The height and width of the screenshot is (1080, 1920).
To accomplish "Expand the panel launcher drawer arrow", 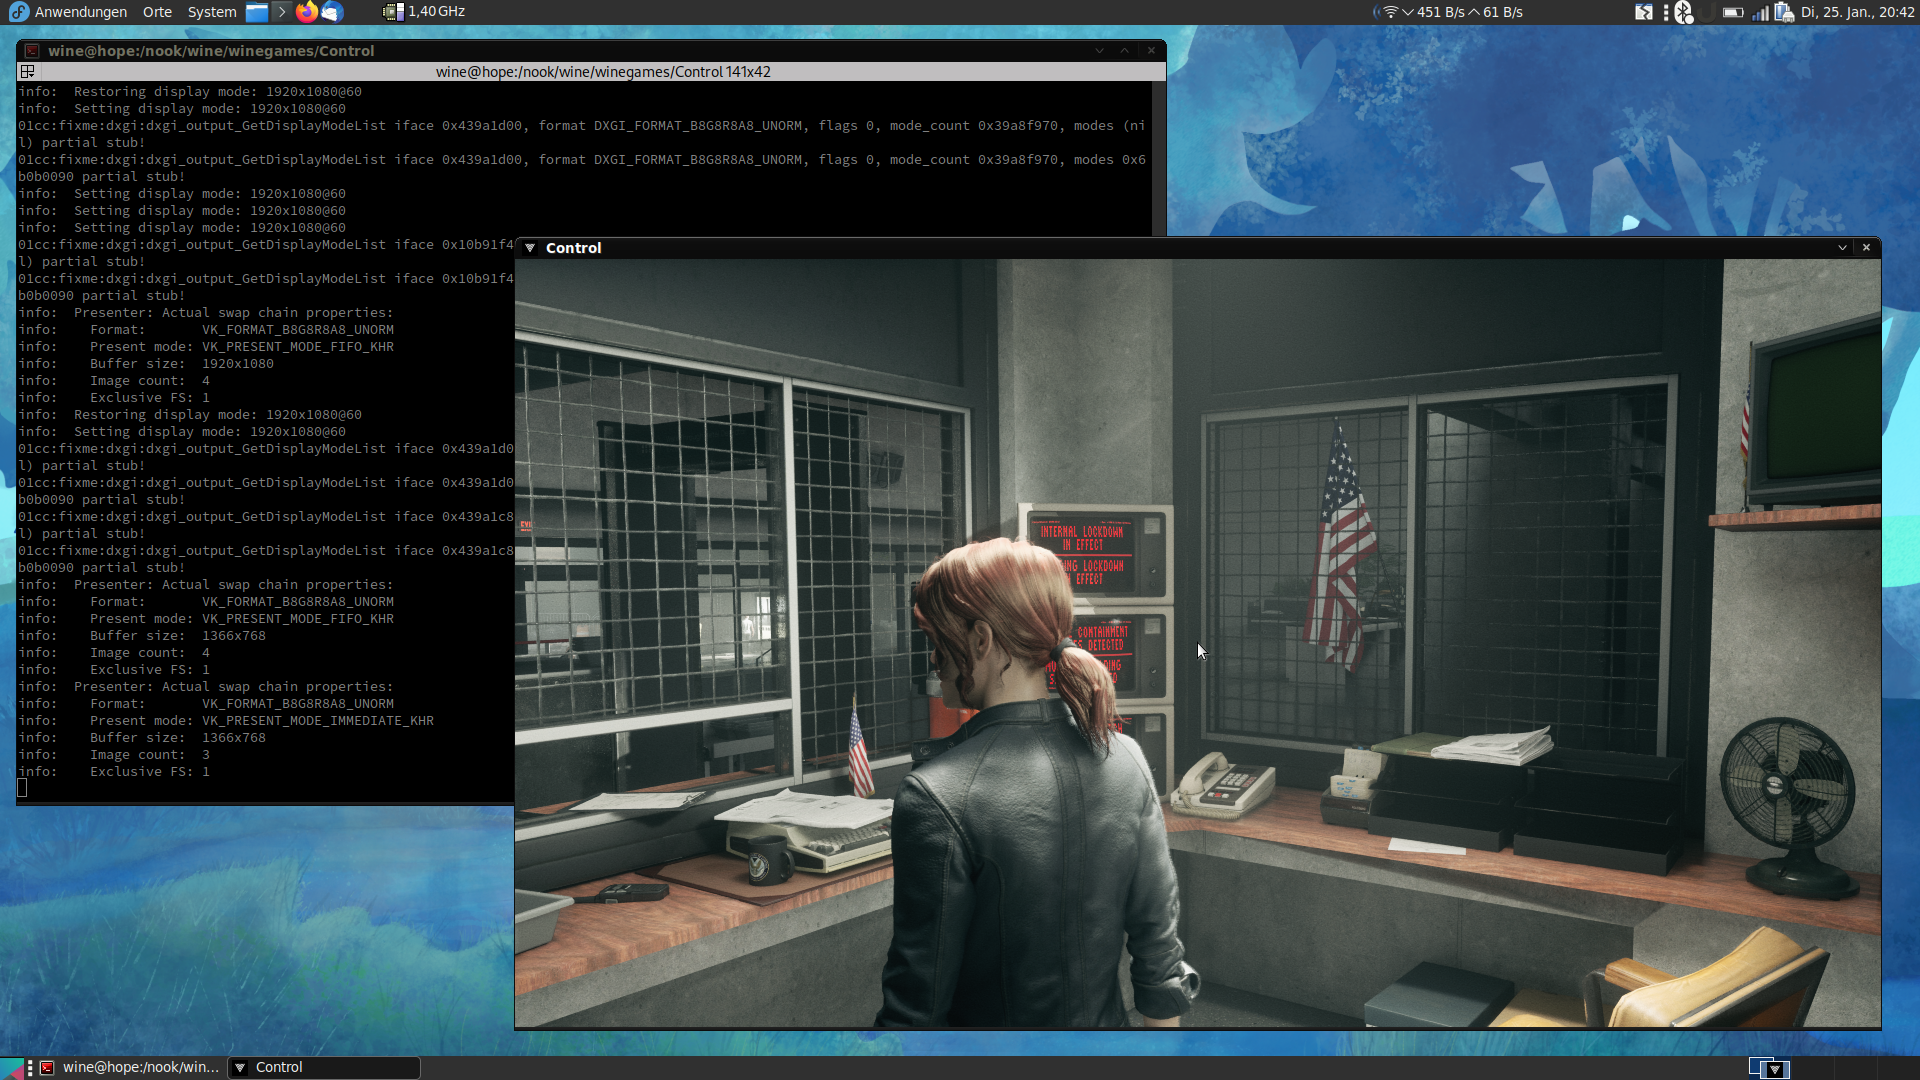I will pyautogui.click(x=282, y=12).
